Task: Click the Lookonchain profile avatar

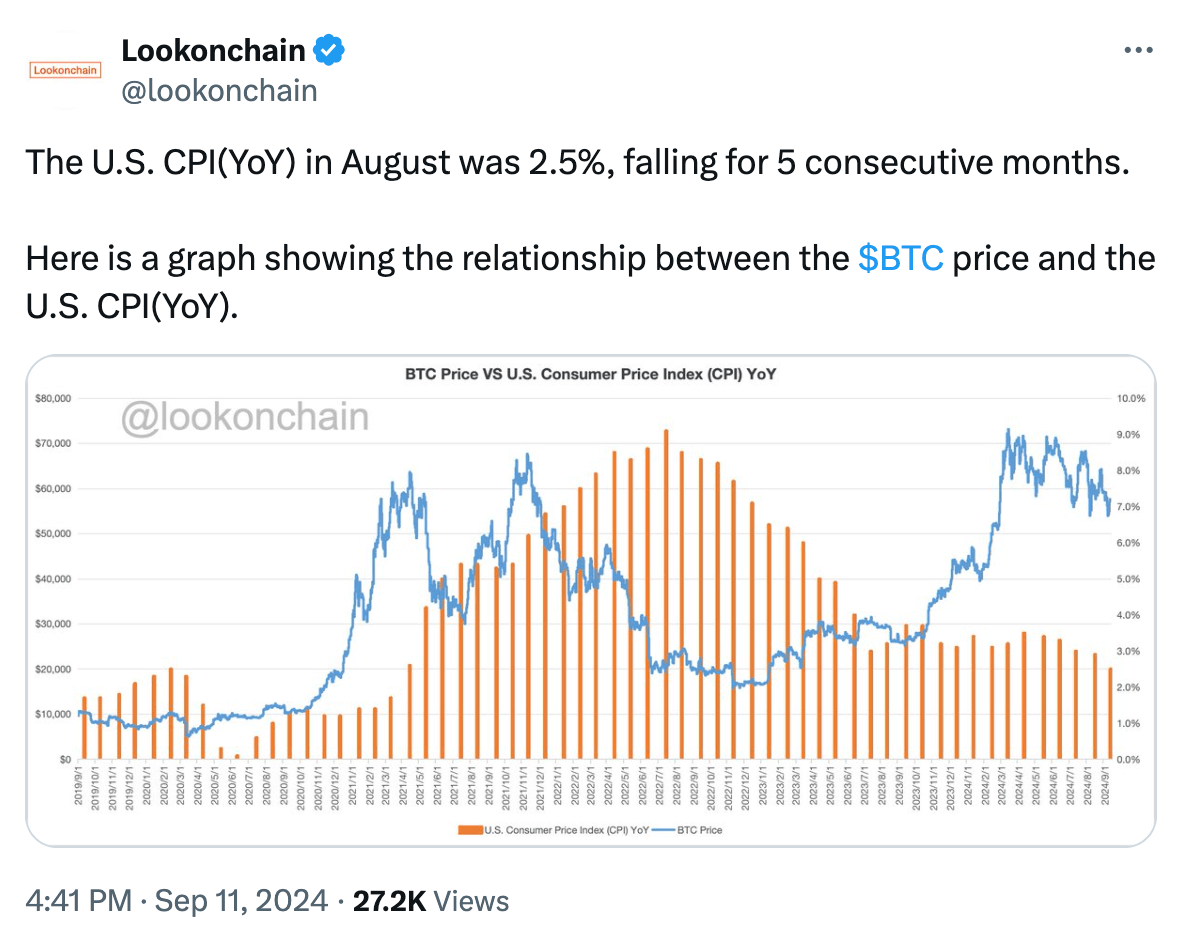Action: coord(64,68)
